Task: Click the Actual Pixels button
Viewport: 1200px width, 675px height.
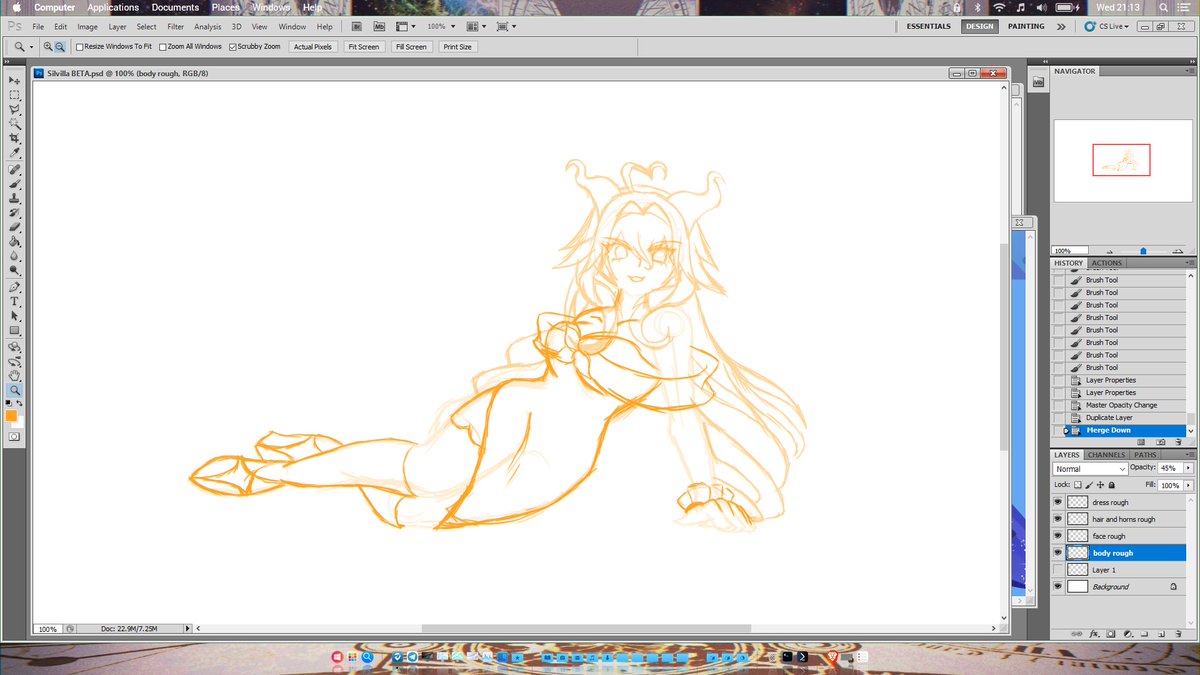Action: coord(312,46)
